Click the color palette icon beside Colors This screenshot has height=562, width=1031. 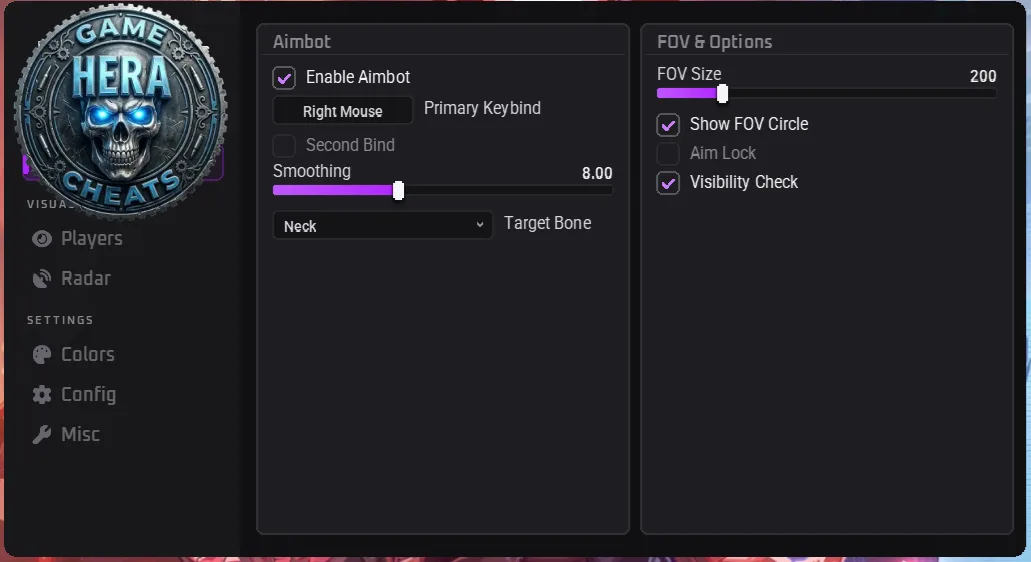point(42,355)
